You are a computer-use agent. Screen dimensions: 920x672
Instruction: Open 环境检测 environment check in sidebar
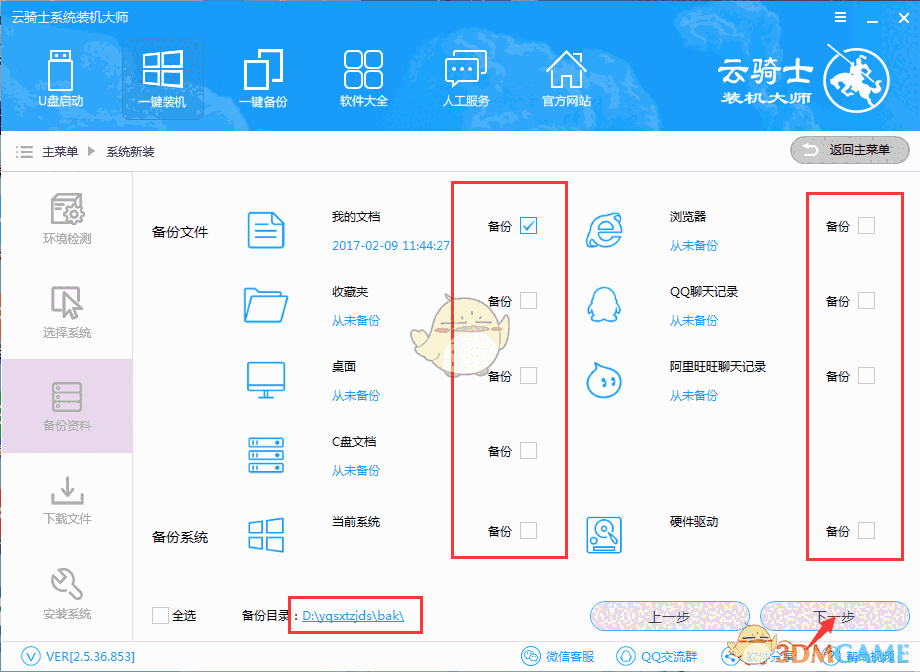(66, 220)
